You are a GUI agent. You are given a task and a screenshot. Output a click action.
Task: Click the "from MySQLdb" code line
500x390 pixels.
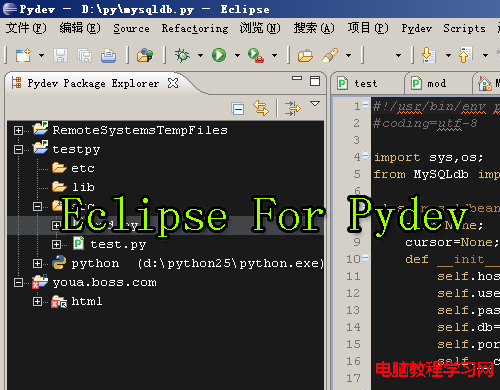click(436, 174)
